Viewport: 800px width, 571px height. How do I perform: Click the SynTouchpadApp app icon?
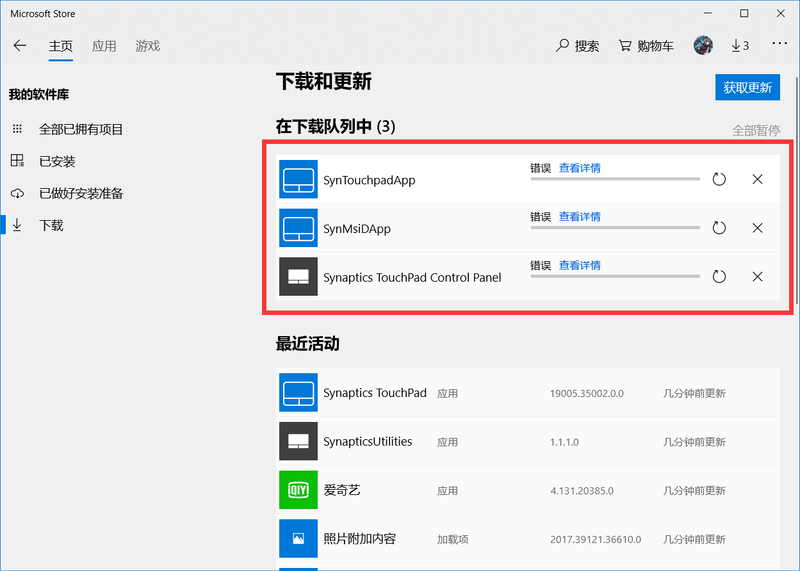tap(298, 179)
